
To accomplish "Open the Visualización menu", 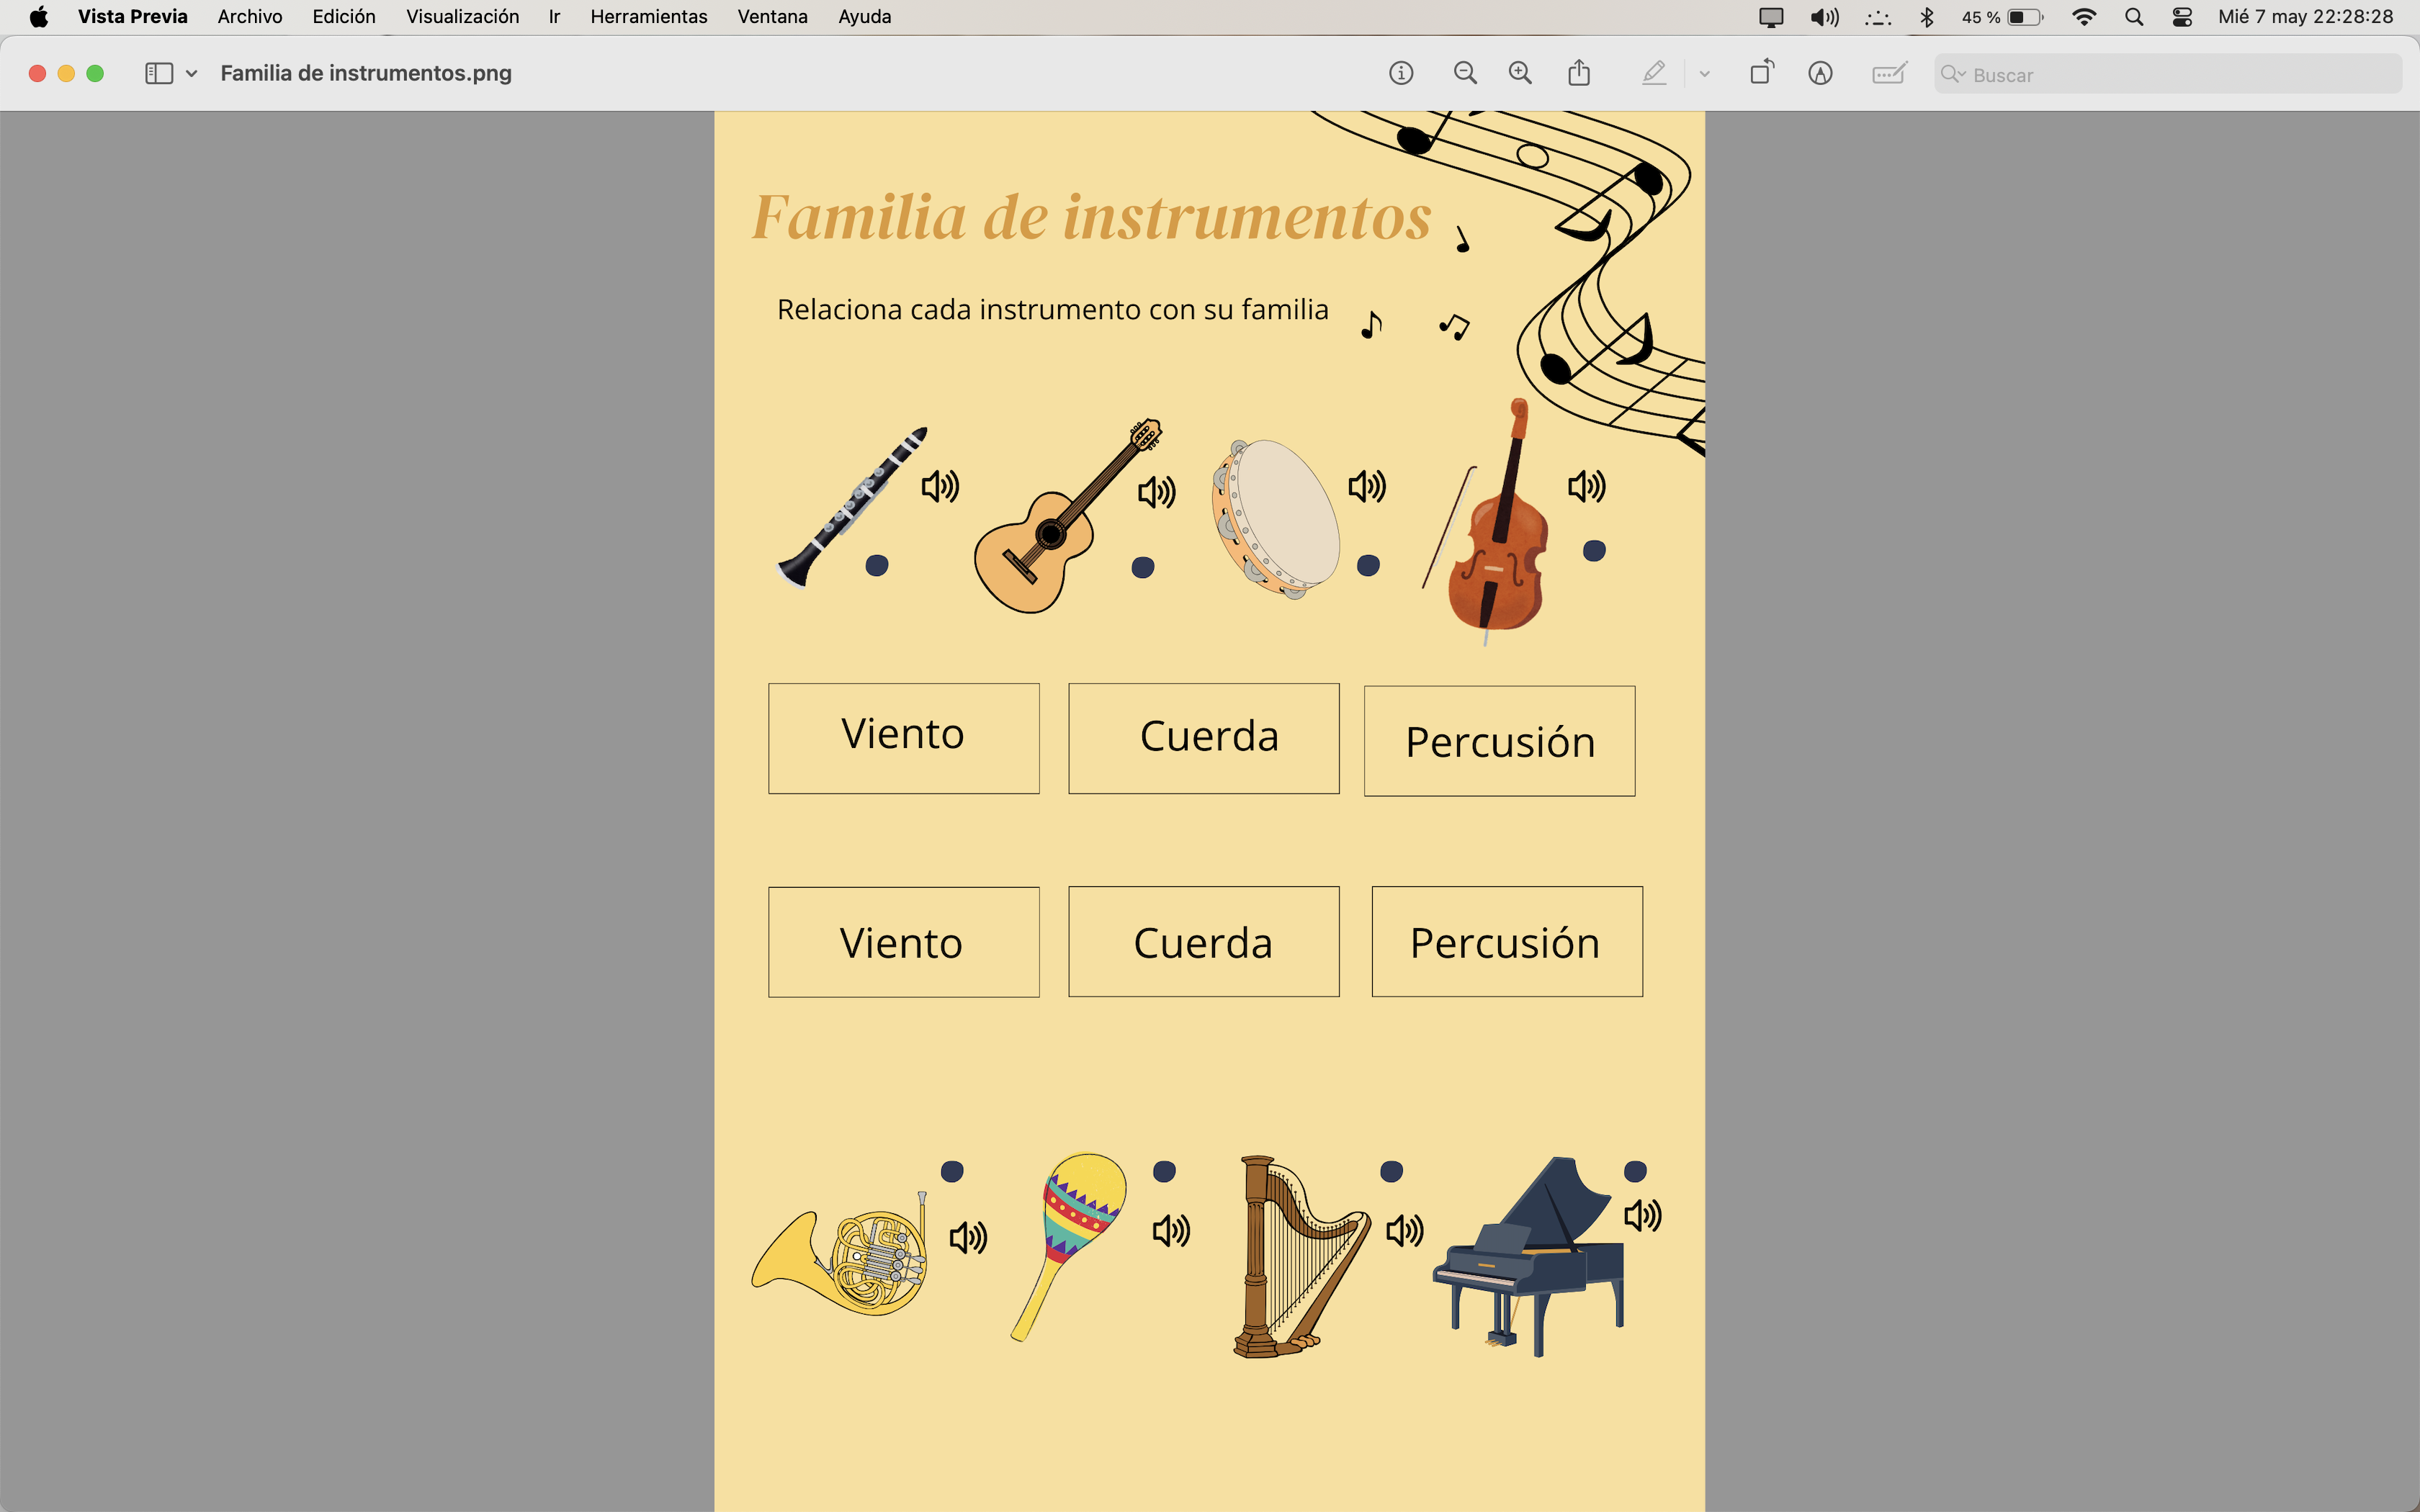I will tap(462, 17).
